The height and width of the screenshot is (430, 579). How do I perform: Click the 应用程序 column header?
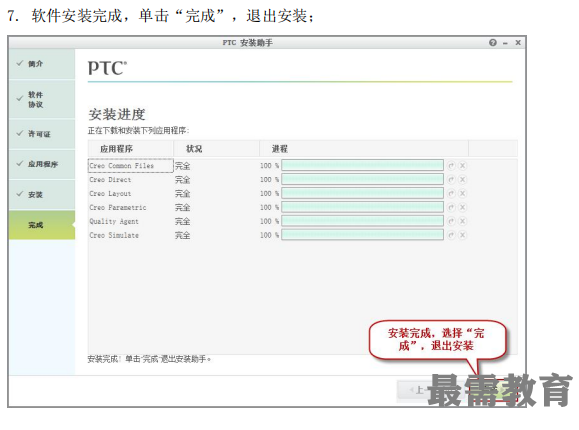coord(131,149)
